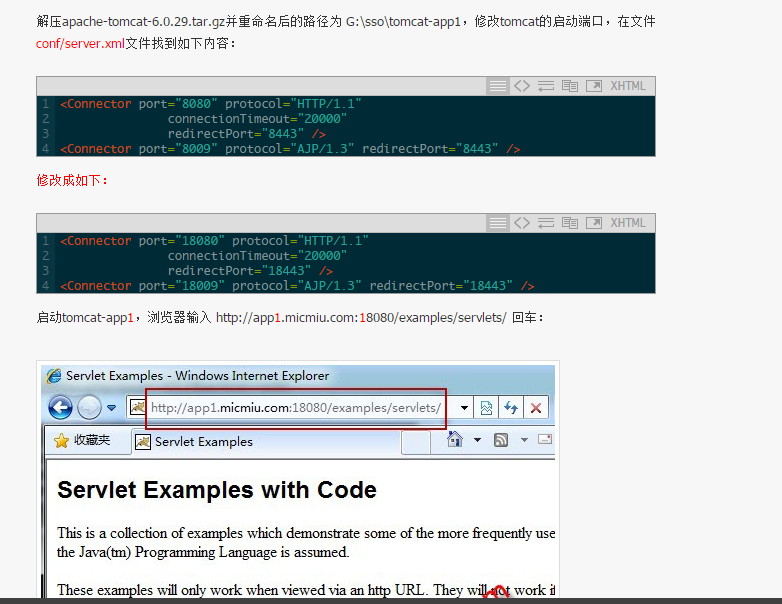Click the Servlet Examples with Code heading
This screenshot has height=604, width=782.
(217, 490)
